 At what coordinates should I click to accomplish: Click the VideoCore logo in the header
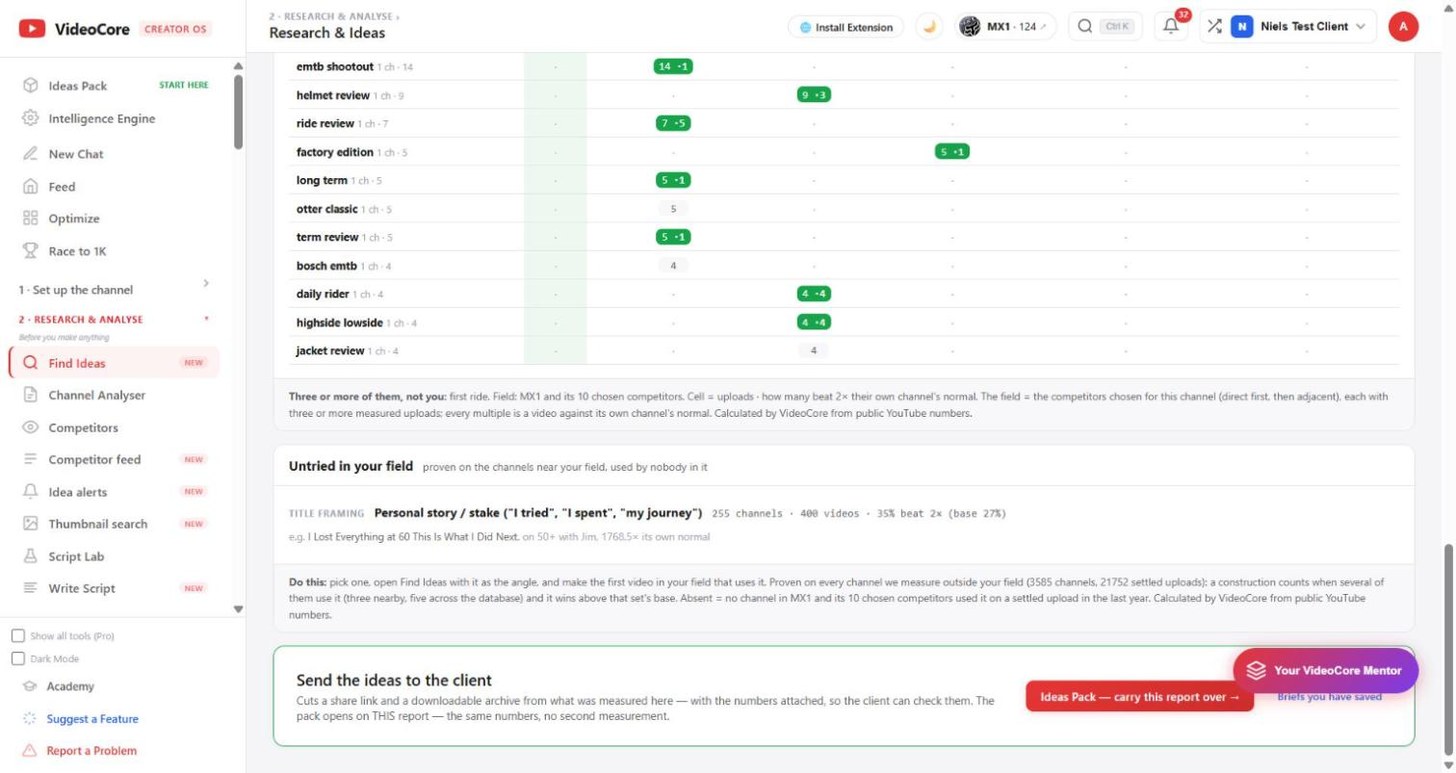click(x=75, y=29)
